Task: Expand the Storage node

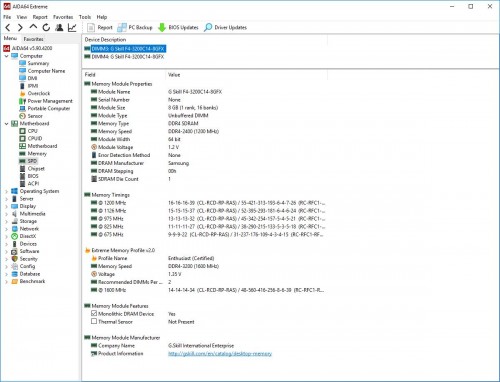Action: pyautogui.click(x=6, y=221)
